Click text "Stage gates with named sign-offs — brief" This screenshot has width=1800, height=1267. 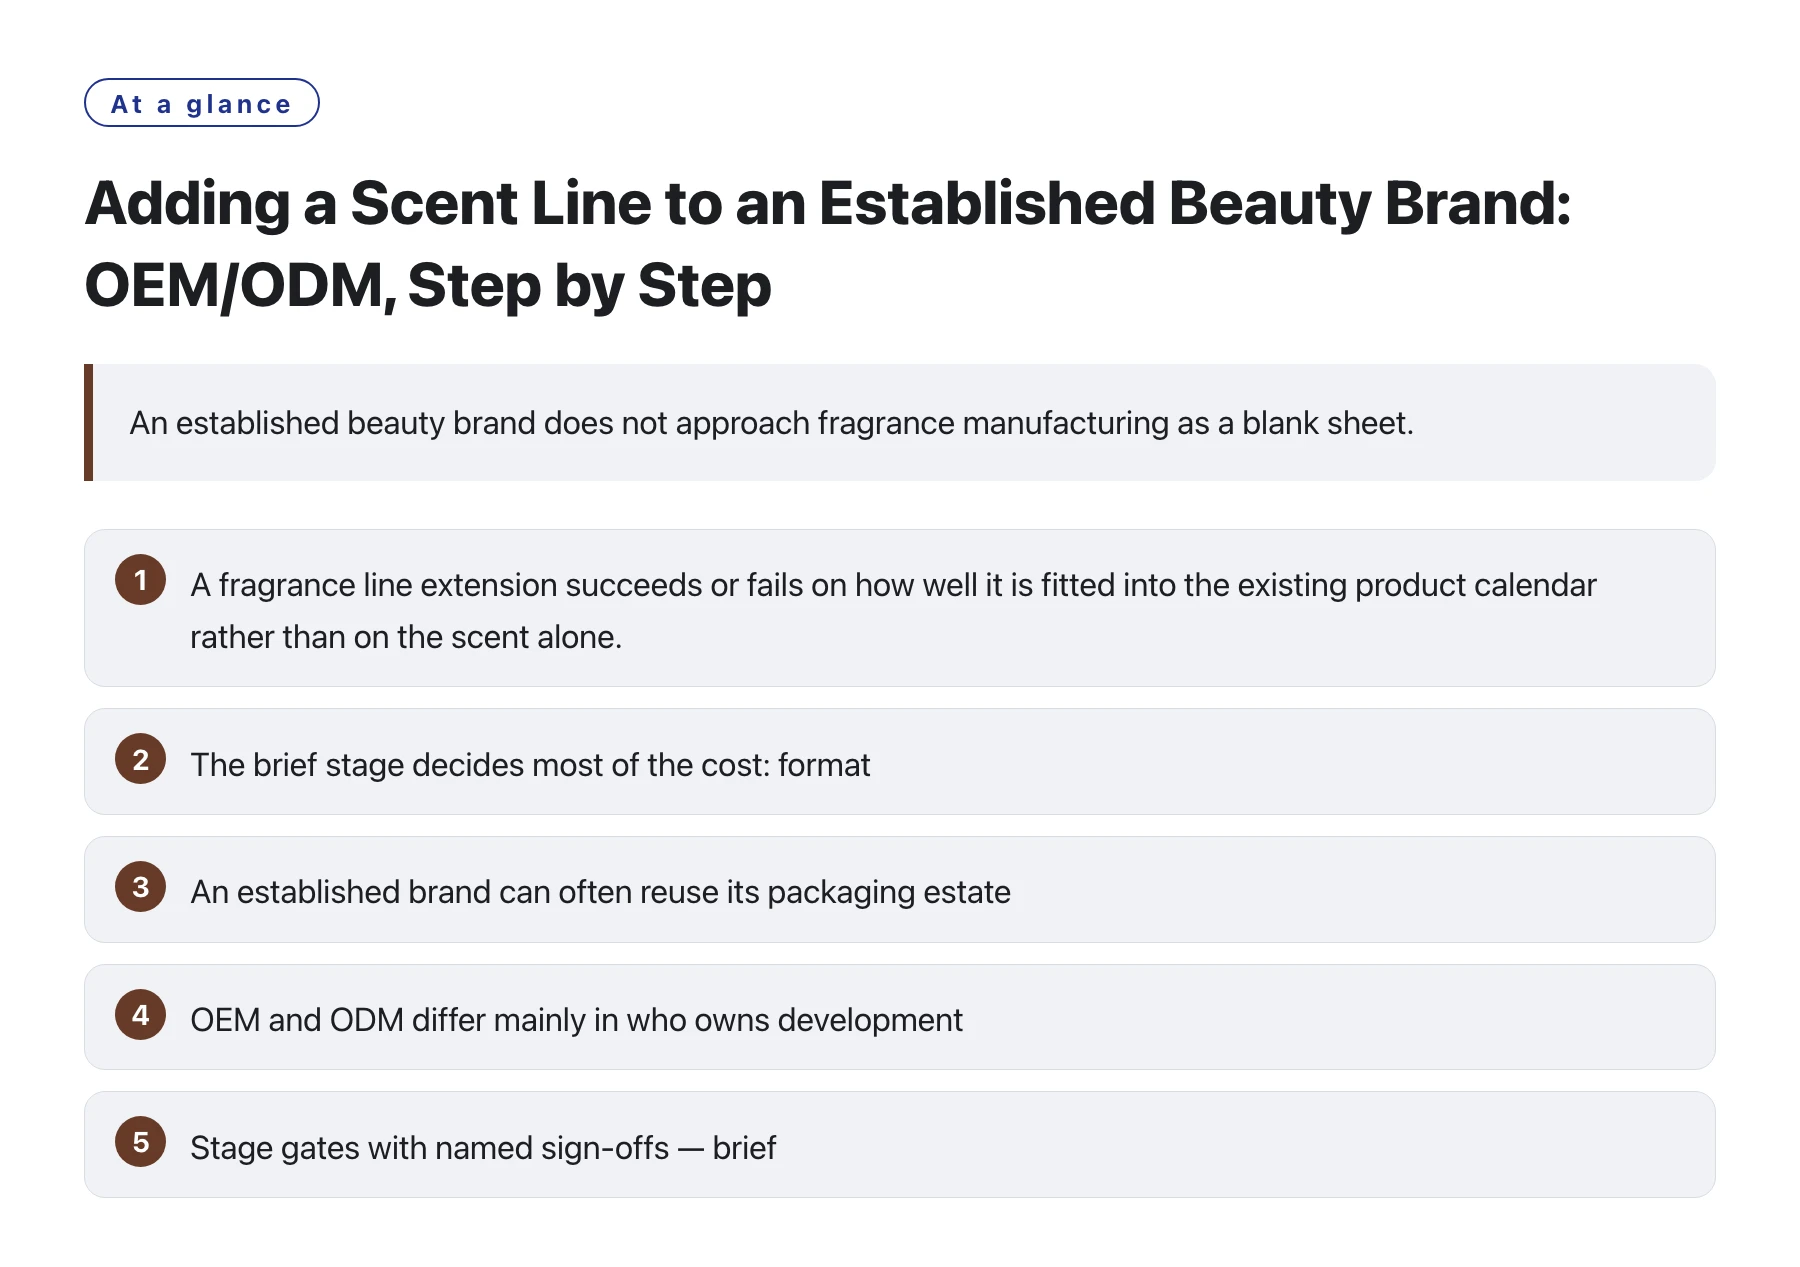[483, 1148]
